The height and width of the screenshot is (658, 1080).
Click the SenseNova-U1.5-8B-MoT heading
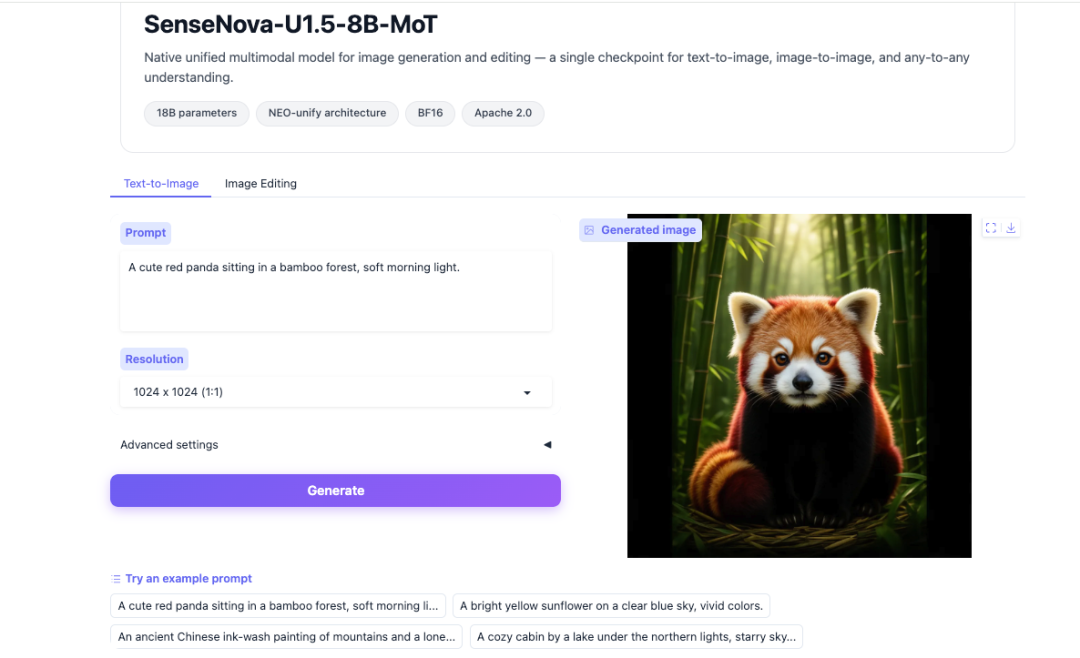pos(290,25)
